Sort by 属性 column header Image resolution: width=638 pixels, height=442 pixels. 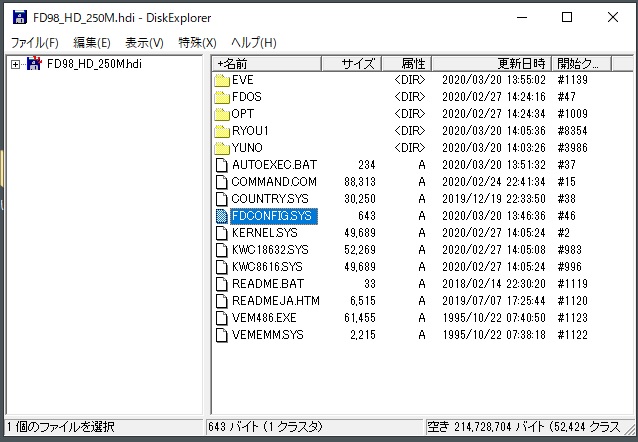407,63
